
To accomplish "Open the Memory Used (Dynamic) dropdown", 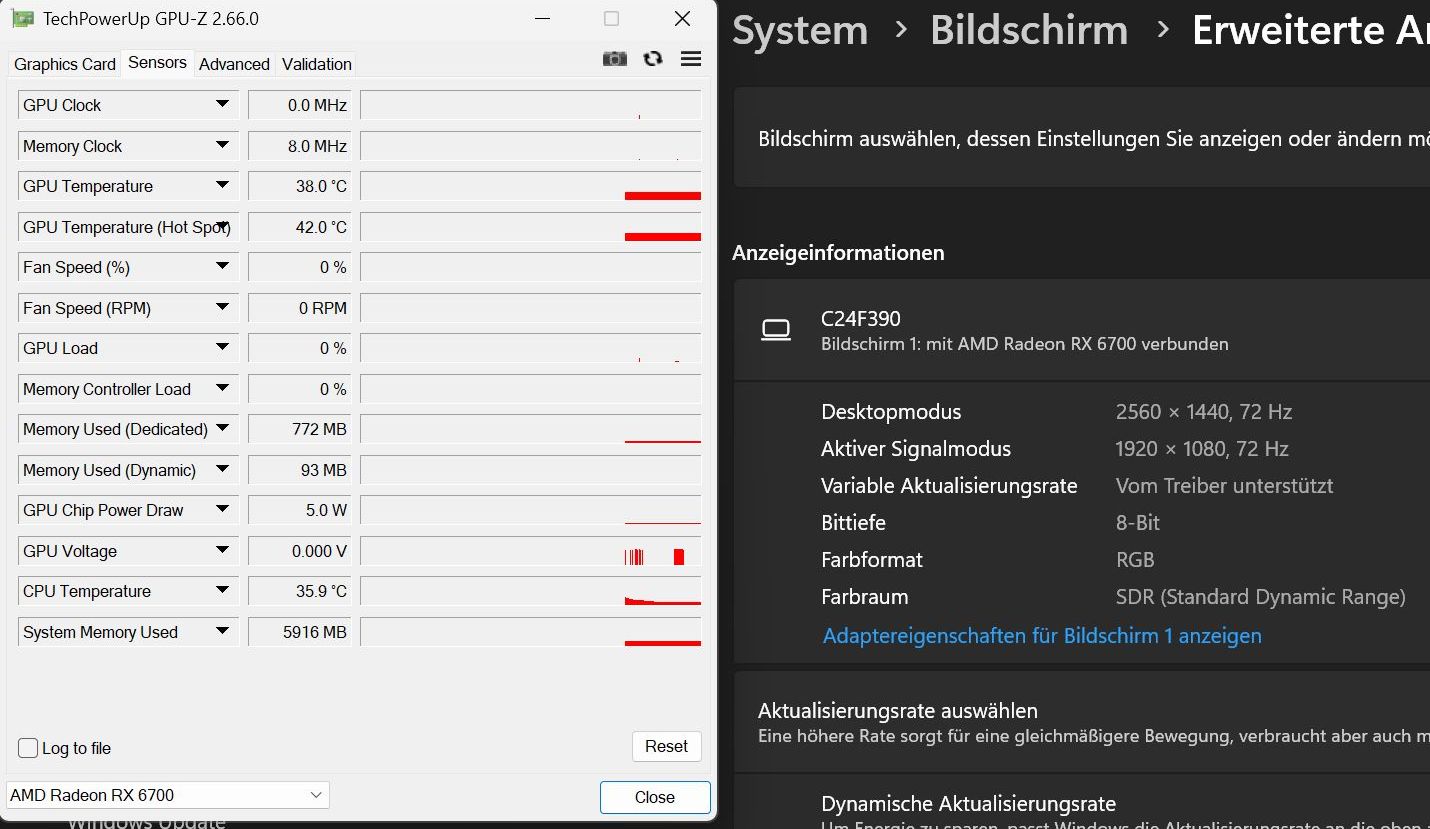I will coord(222,470).
